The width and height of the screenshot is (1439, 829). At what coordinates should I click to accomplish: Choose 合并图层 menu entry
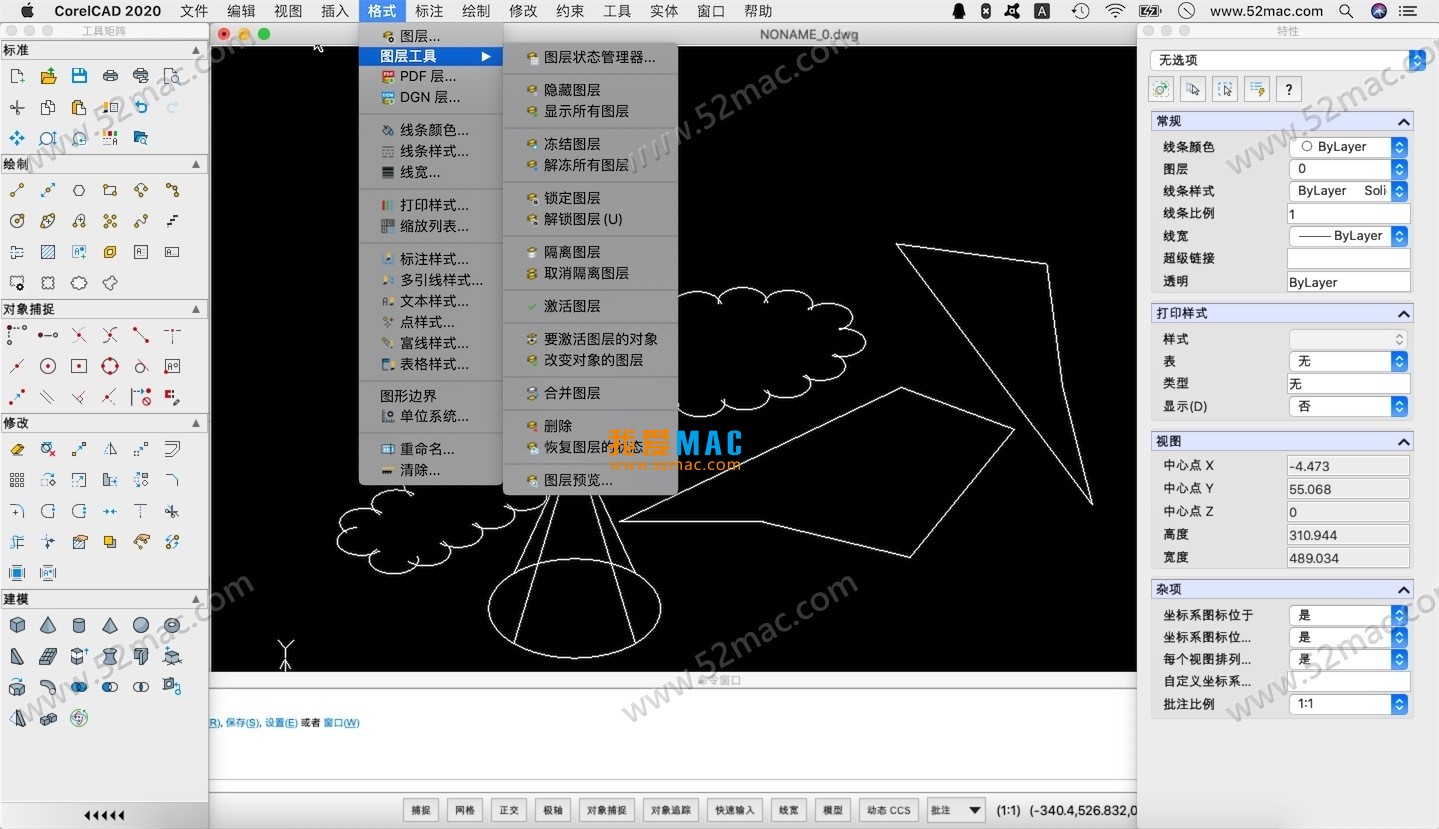pyautogui.click(x=591, y=393)
